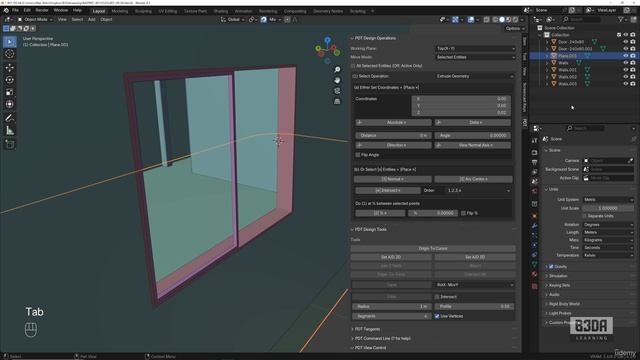
Task: Enable the Flip % checkbox
Action: tap(463, 213)
